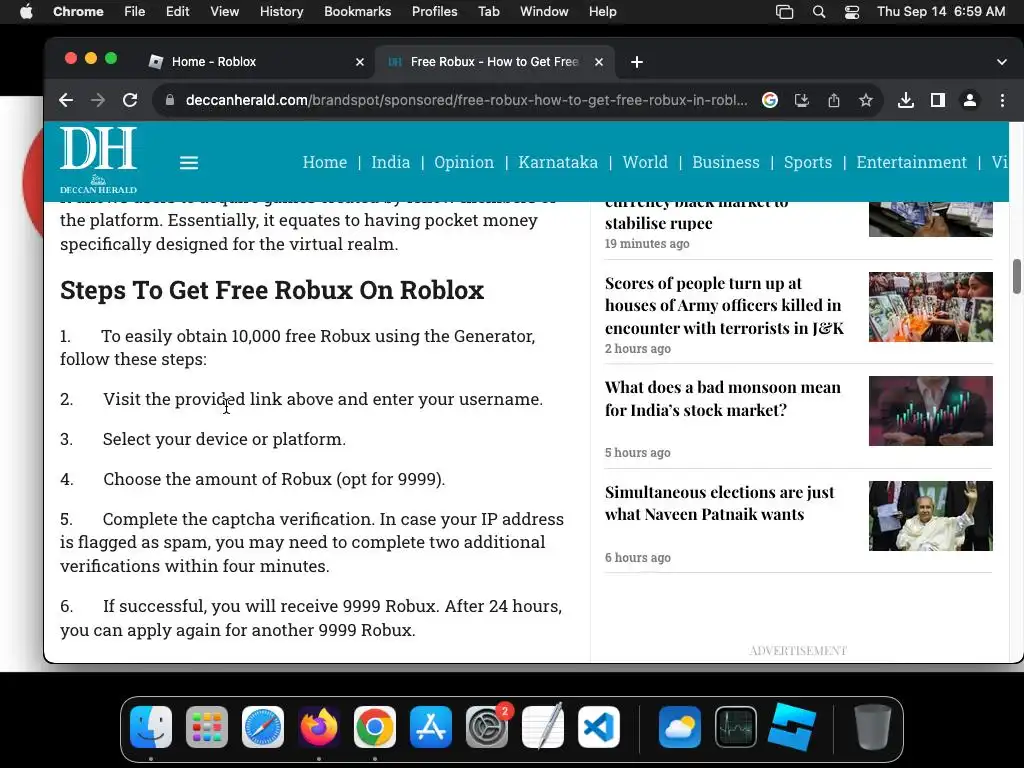Open the Chrome profile icon
1024x768 pixels.
tap(970, 100)
